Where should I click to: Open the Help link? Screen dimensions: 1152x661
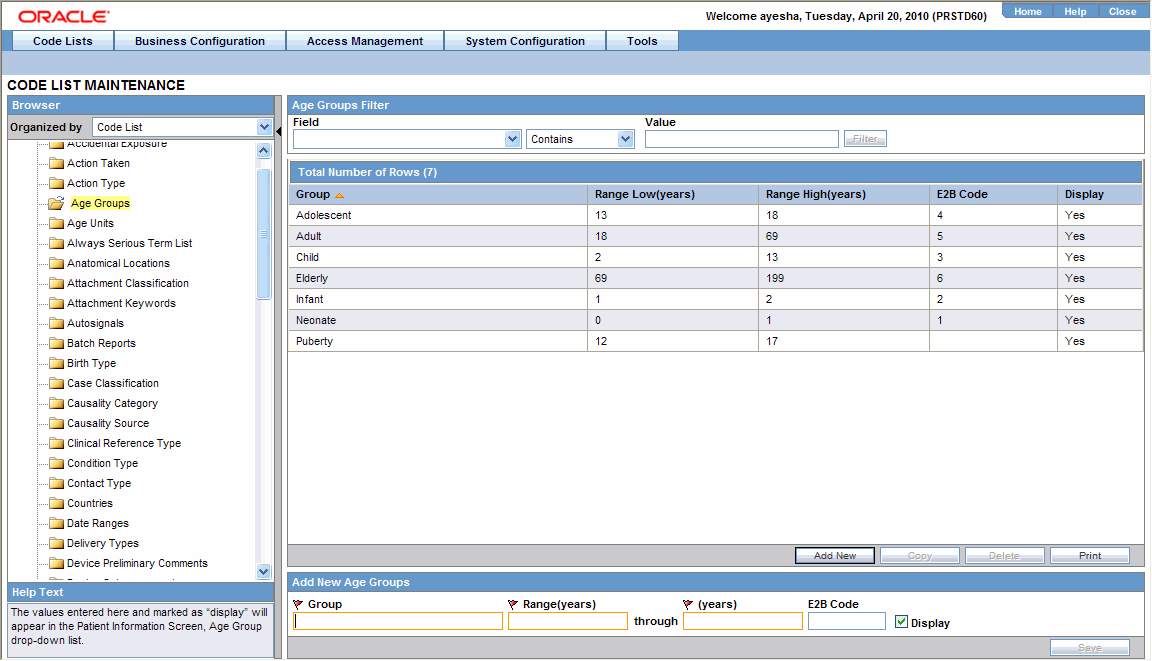pyautogui.click(x=1076, y=11)
